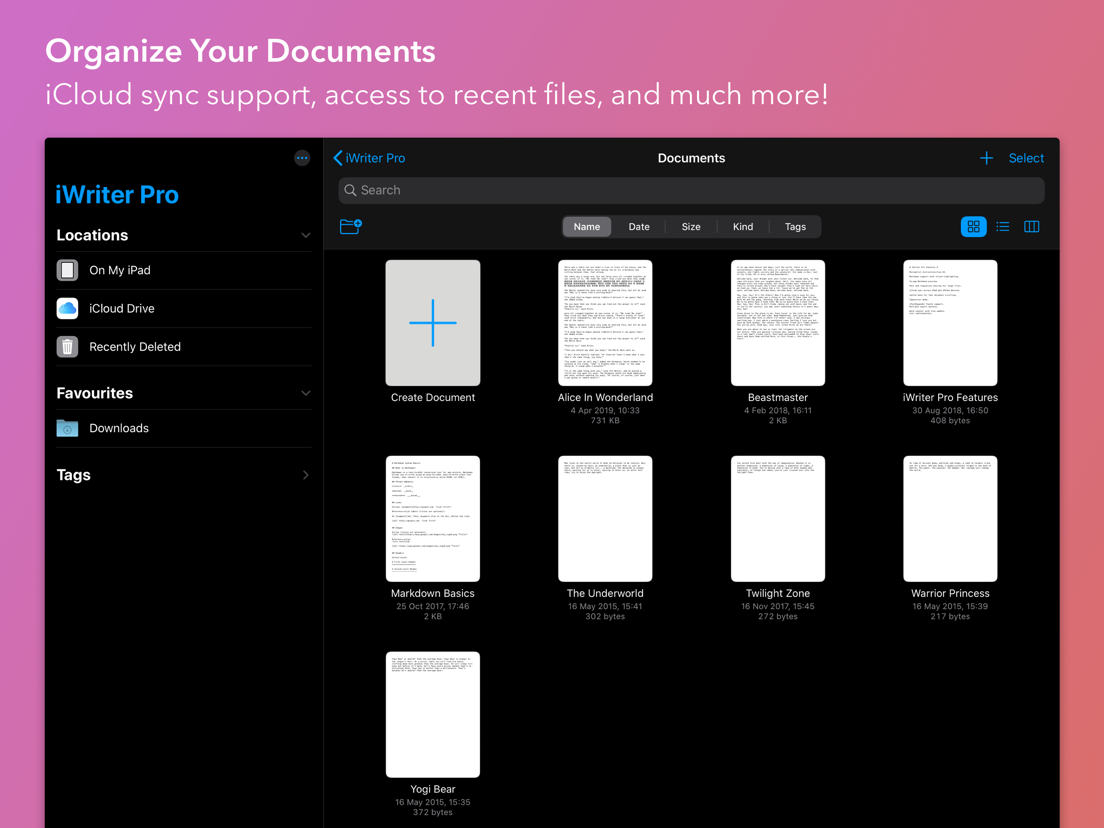Viewport: 1104px width, 828px height.
Task: Sort documents by Name
Action: point(586,227)
